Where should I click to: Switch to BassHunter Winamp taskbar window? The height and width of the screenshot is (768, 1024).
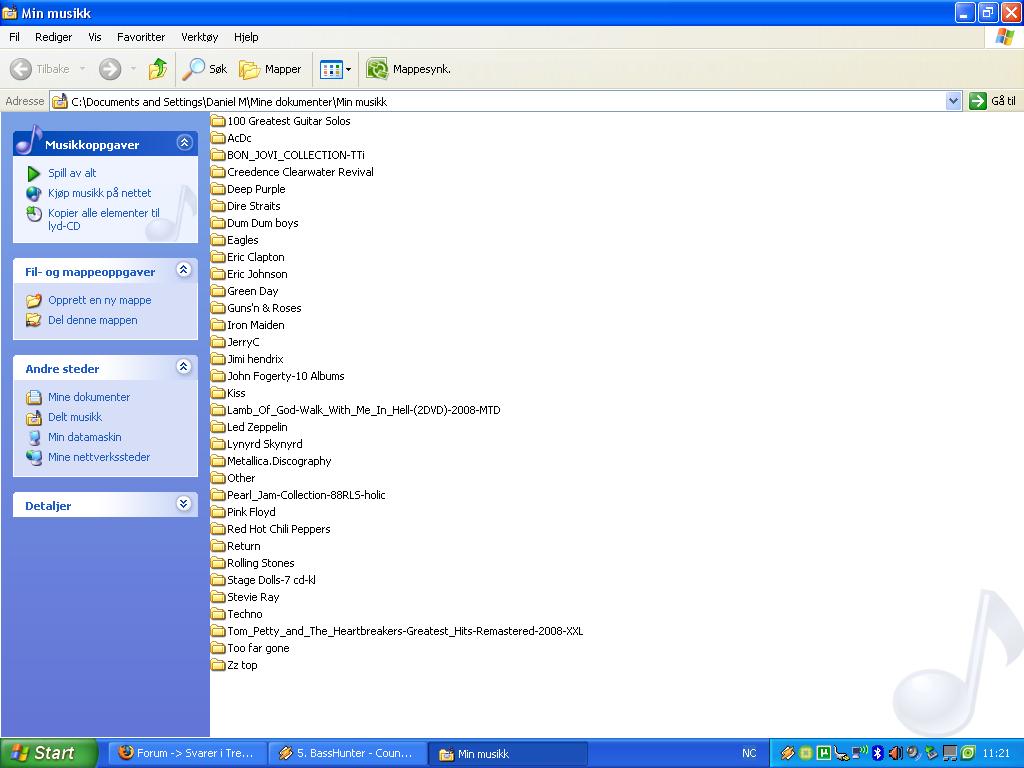[x=347, y=753]
